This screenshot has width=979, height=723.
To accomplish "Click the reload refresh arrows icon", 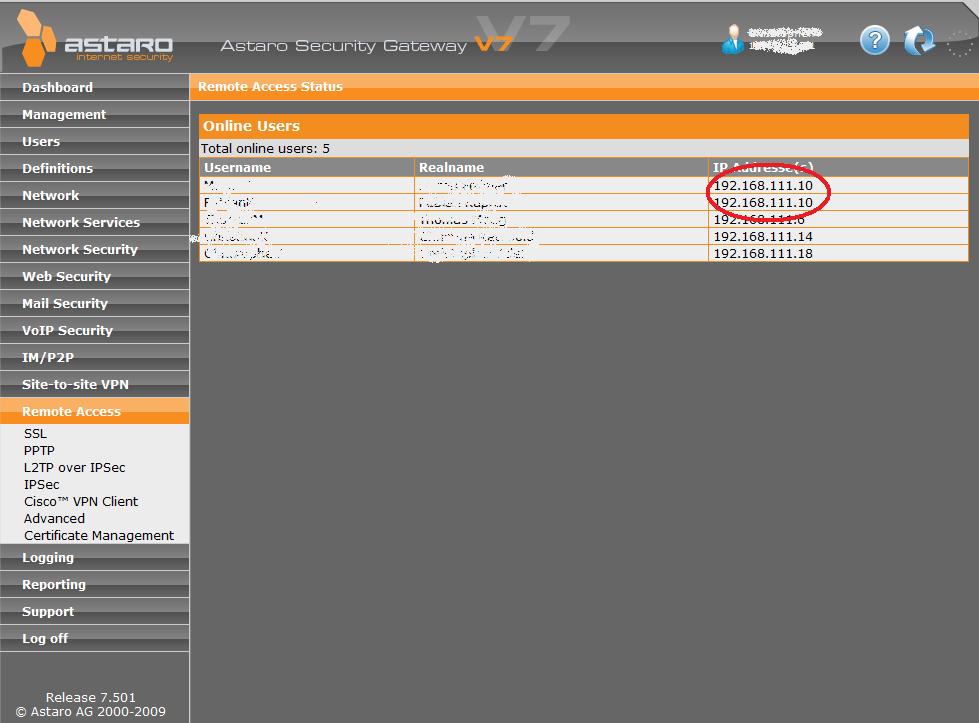I will (x=920, y=41).
